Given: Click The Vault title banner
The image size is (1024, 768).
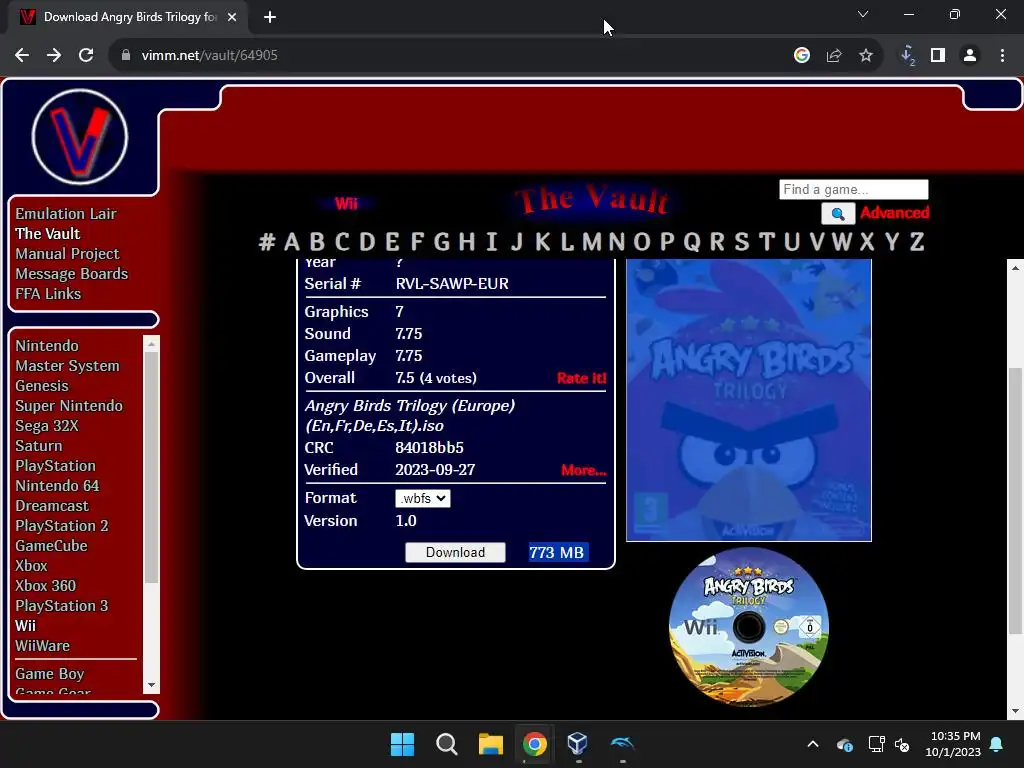Looking at the screenshot, I should point(592,200).
